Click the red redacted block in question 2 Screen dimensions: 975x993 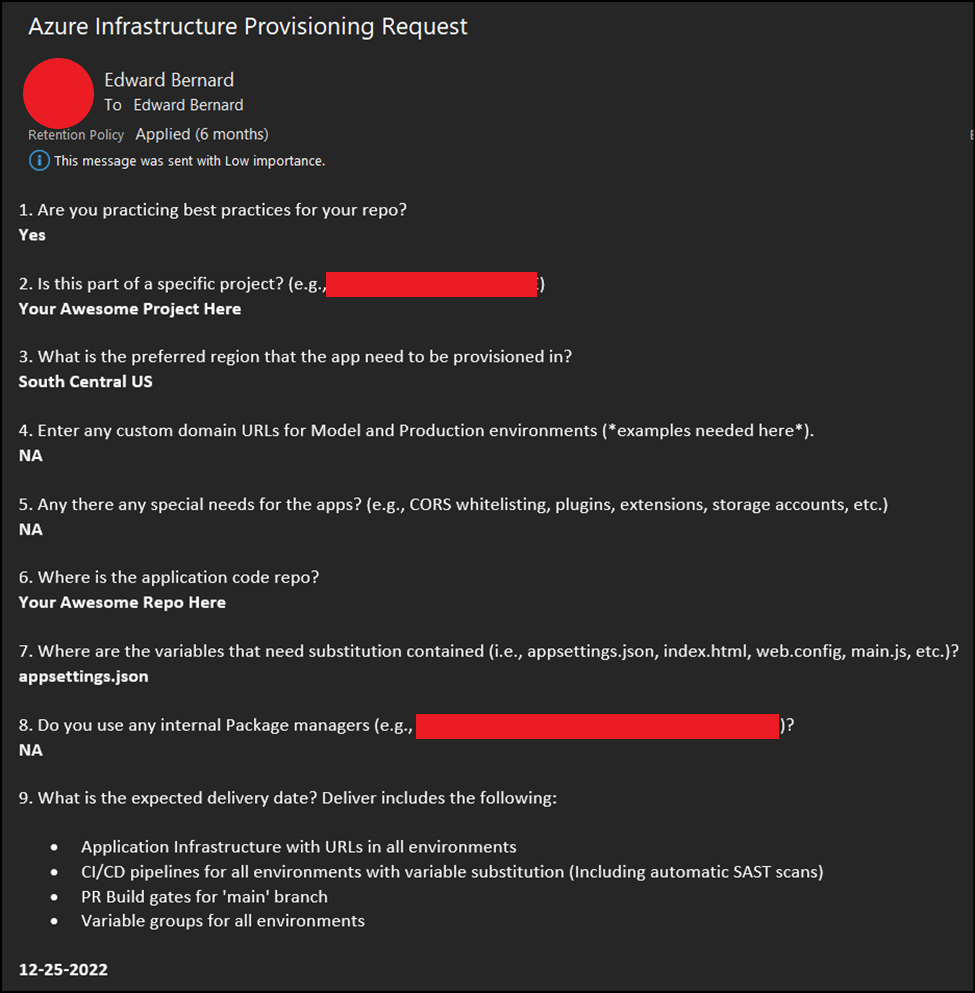click(x=432, y=284)
